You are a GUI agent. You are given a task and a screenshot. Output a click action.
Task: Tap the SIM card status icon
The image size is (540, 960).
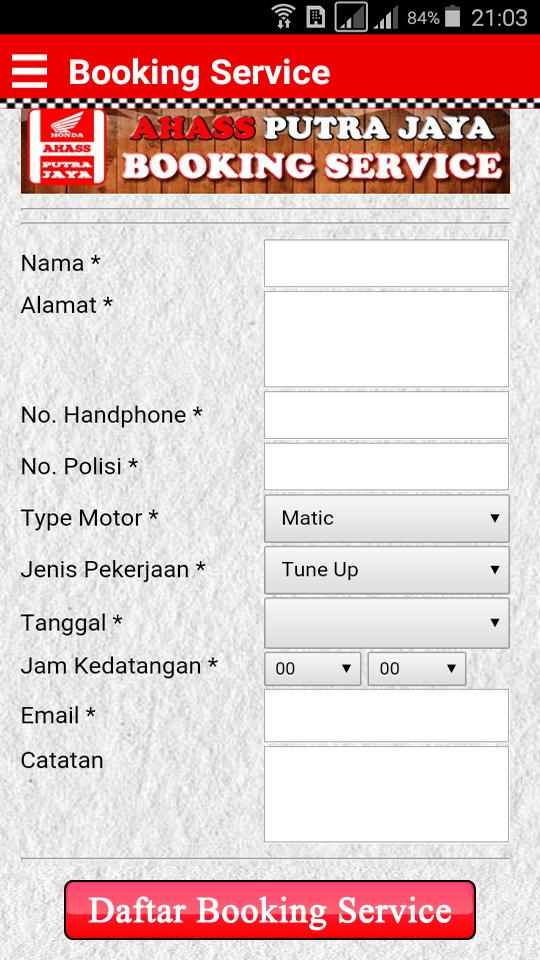pyautogui.click(x=315, y=17)
